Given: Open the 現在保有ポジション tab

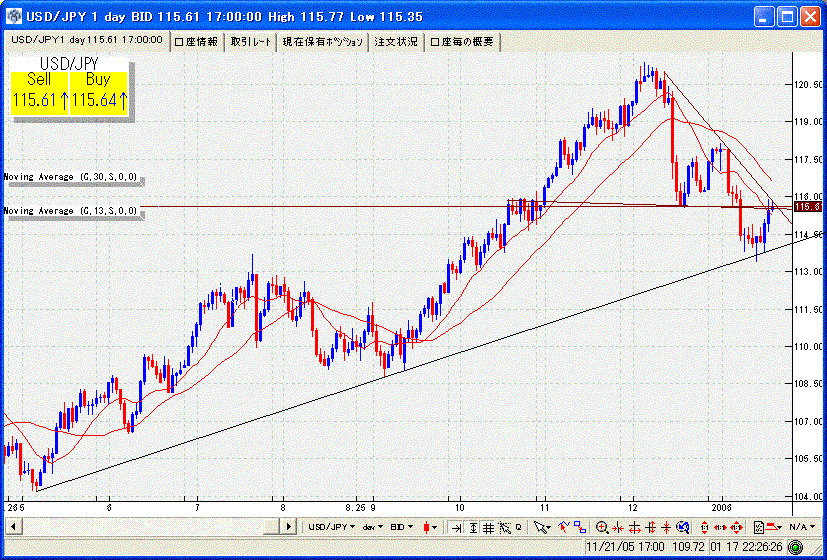Looking at the screenshot, I should coord(323,42).
